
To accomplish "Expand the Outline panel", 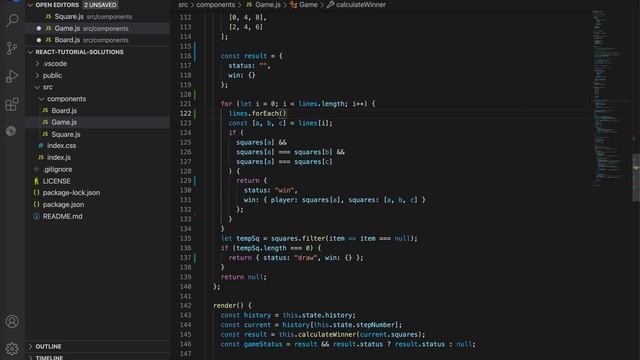I will click(x=30, y=347).
